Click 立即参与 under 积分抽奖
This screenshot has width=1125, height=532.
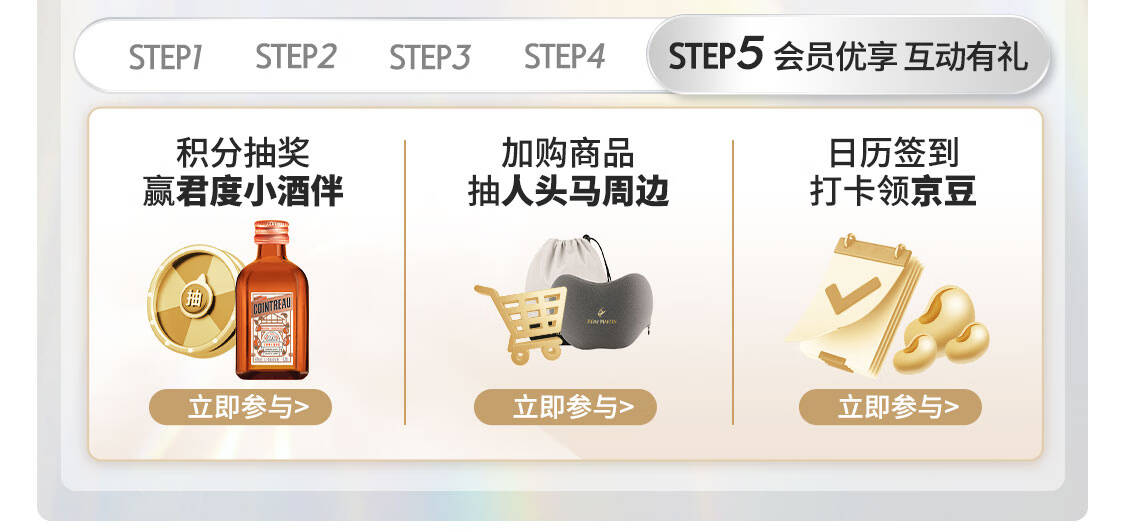point(240,407)
